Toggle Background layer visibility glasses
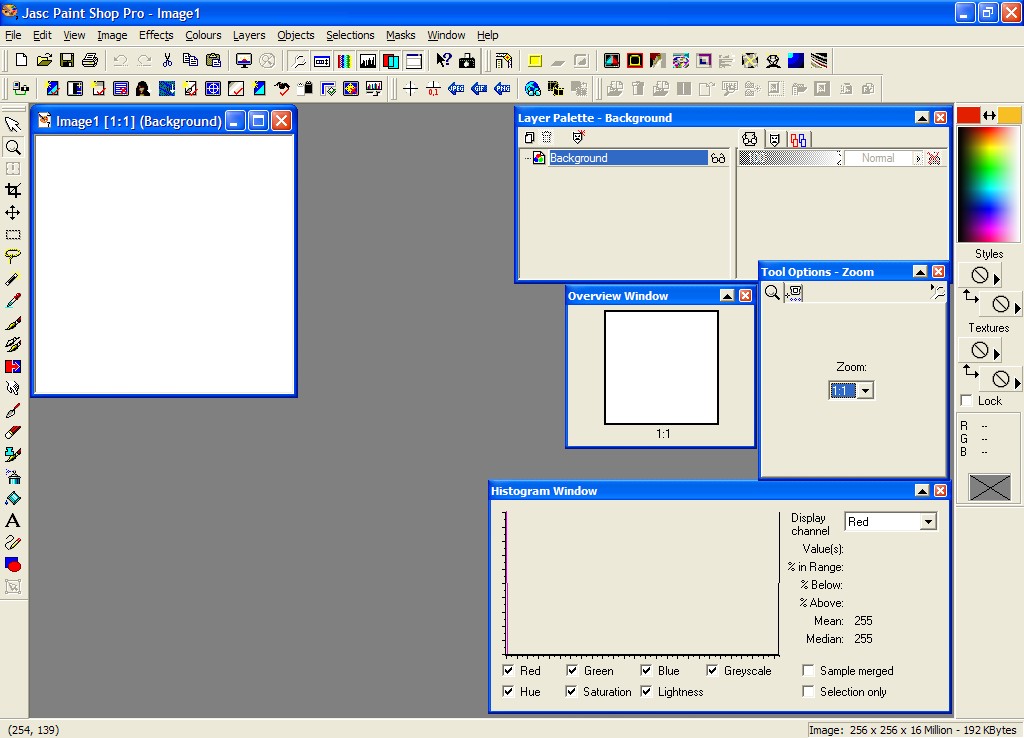Screen dimensions: 1024x738 coord(718,158)
